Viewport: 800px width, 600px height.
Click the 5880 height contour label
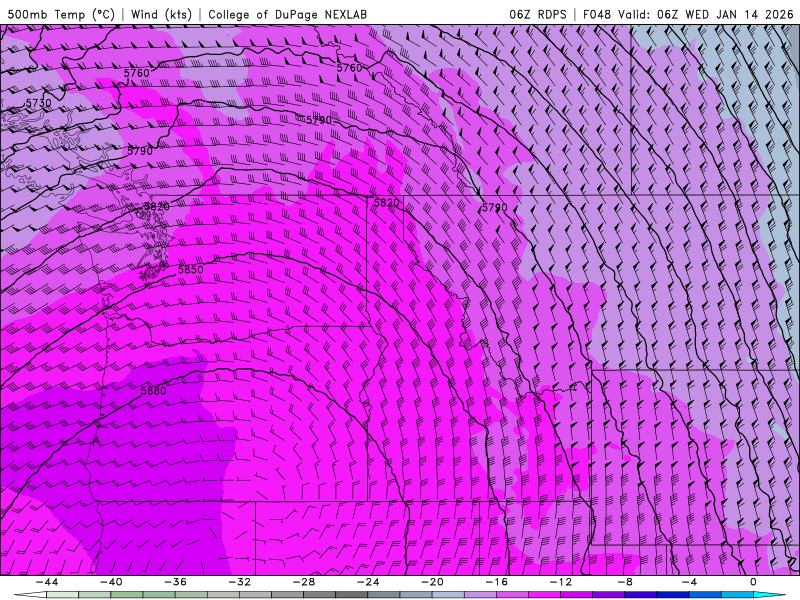pos(153,391)
